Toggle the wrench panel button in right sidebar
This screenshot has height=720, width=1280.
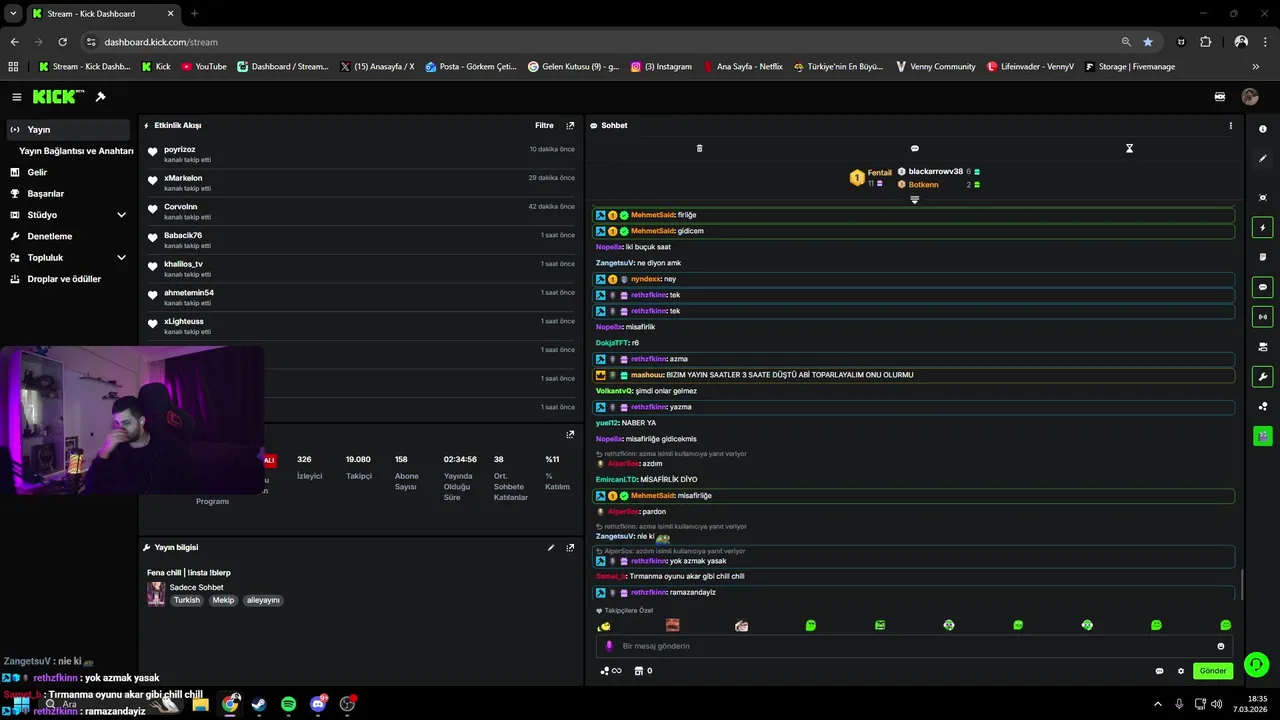pos(1262,377)
